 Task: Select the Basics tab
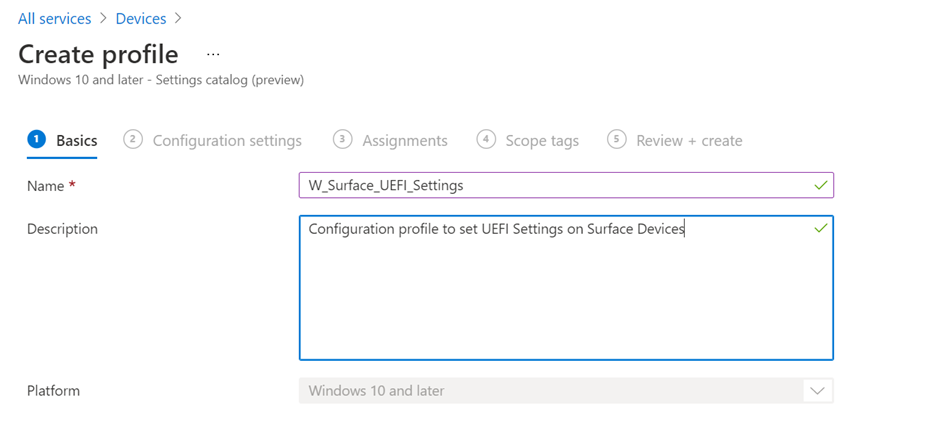point(76,141)
